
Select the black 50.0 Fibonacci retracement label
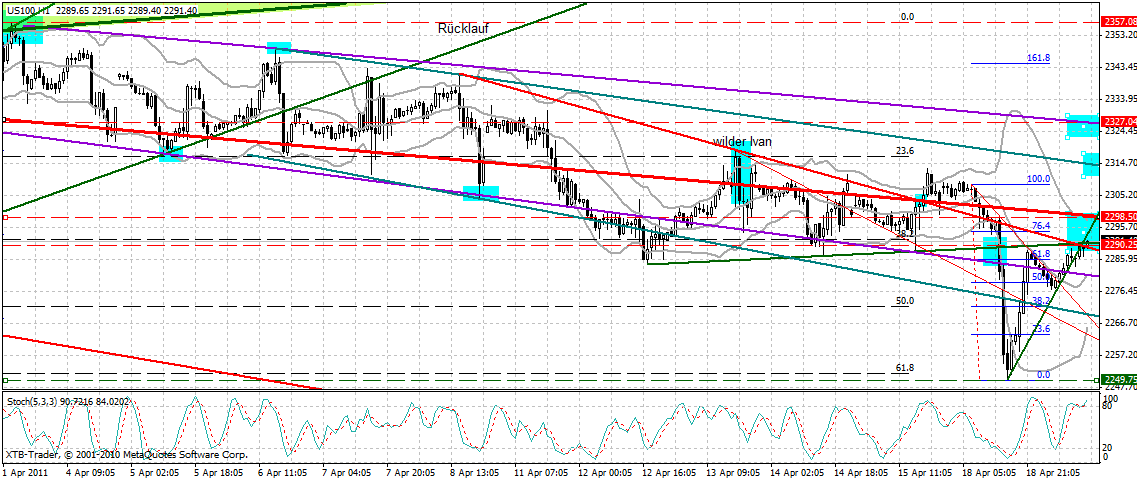click(905, 300)
